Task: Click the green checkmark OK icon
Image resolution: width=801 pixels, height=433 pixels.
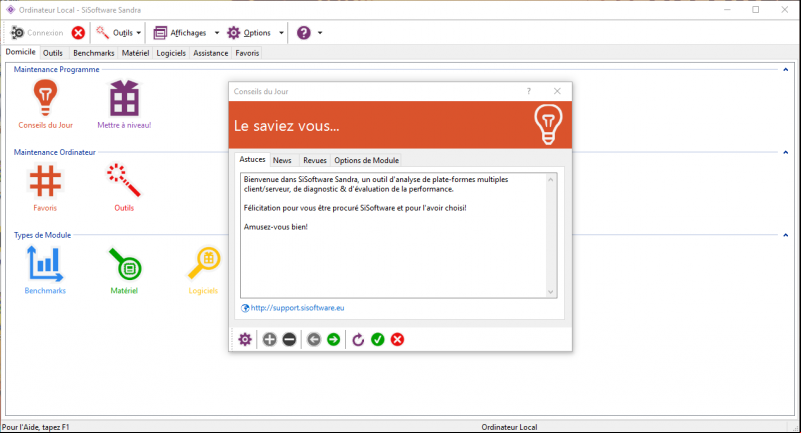Action: 378,340
